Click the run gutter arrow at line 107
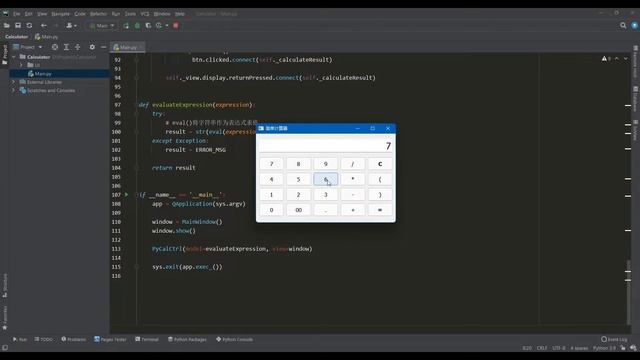This screenshot has width=640, height=360. click(127, 195)
